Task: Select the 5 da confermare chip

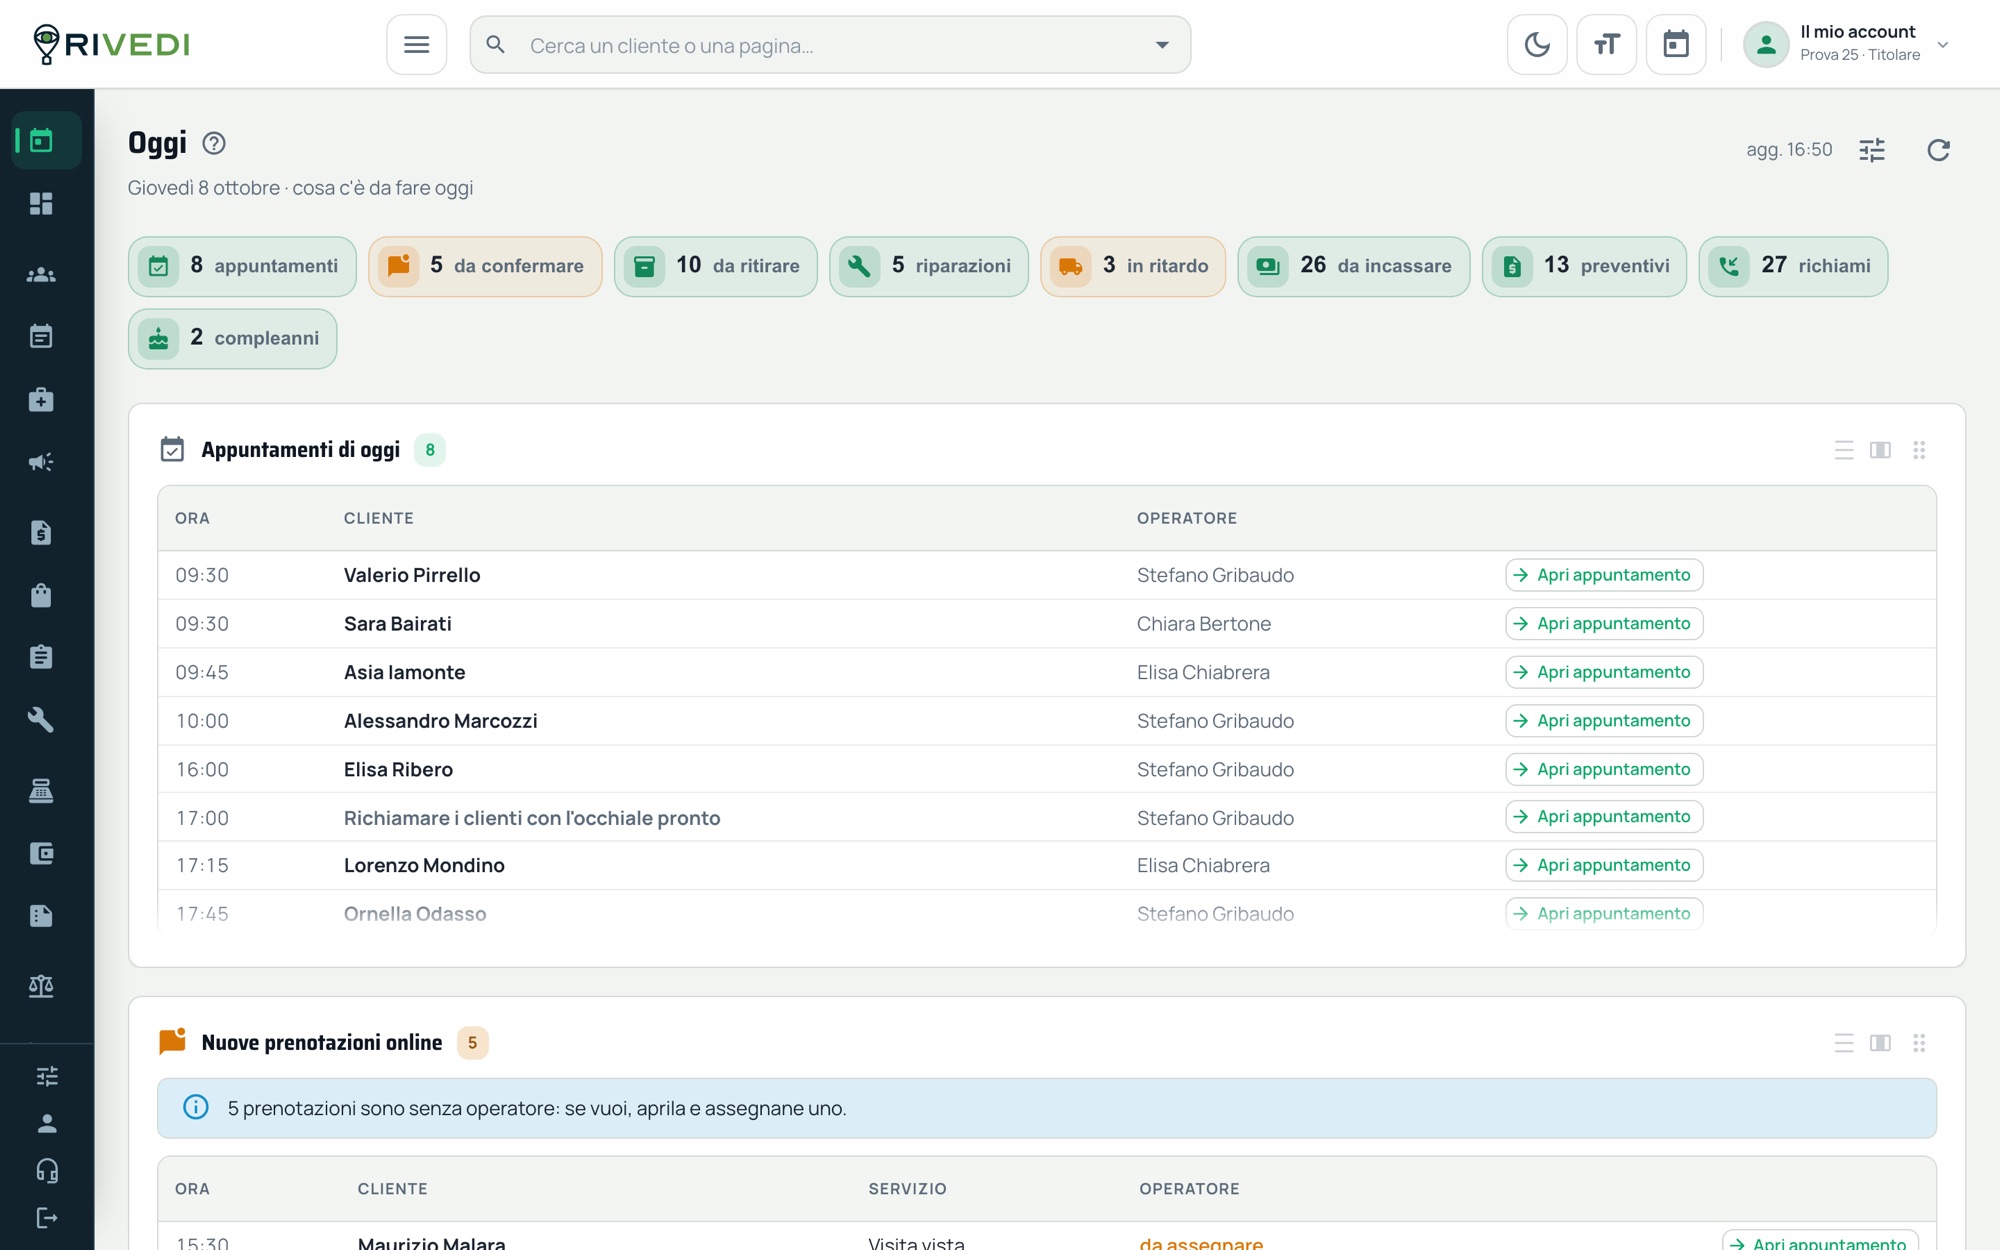Action: (x=485, y=266)
